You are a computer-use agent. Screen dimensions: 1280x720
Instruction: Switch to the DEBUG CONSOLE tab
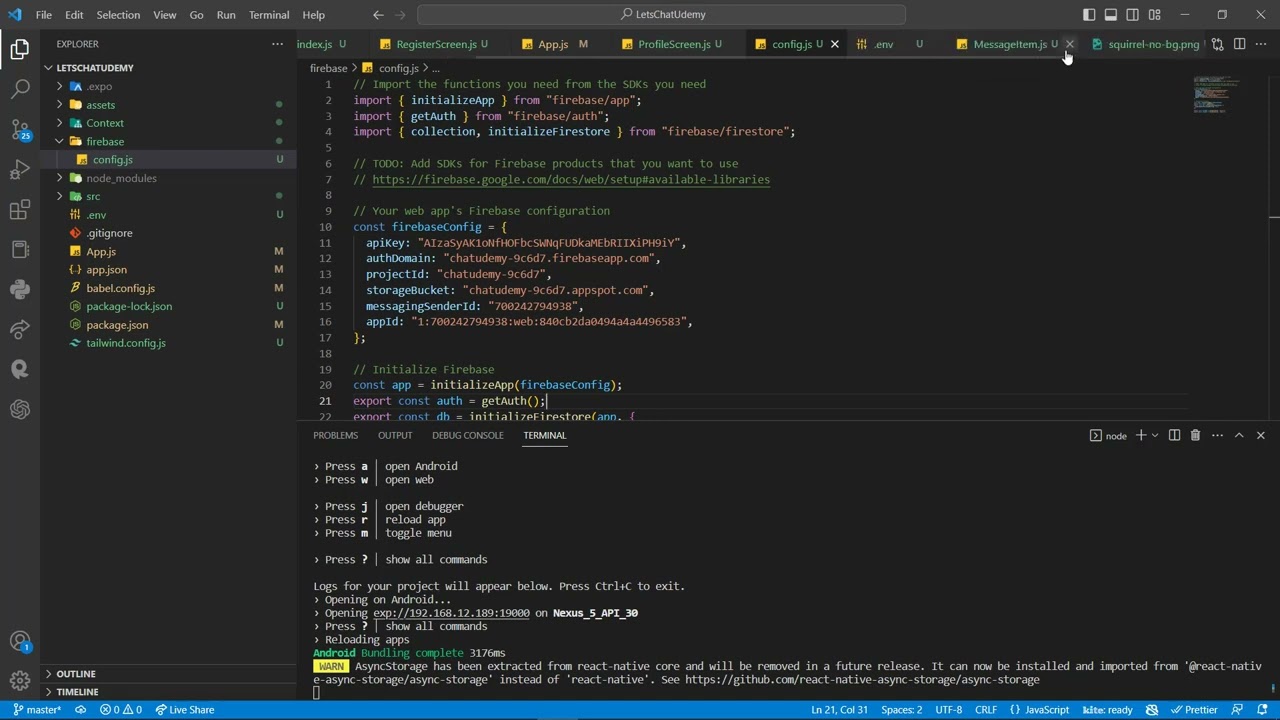tap(468, 435)
